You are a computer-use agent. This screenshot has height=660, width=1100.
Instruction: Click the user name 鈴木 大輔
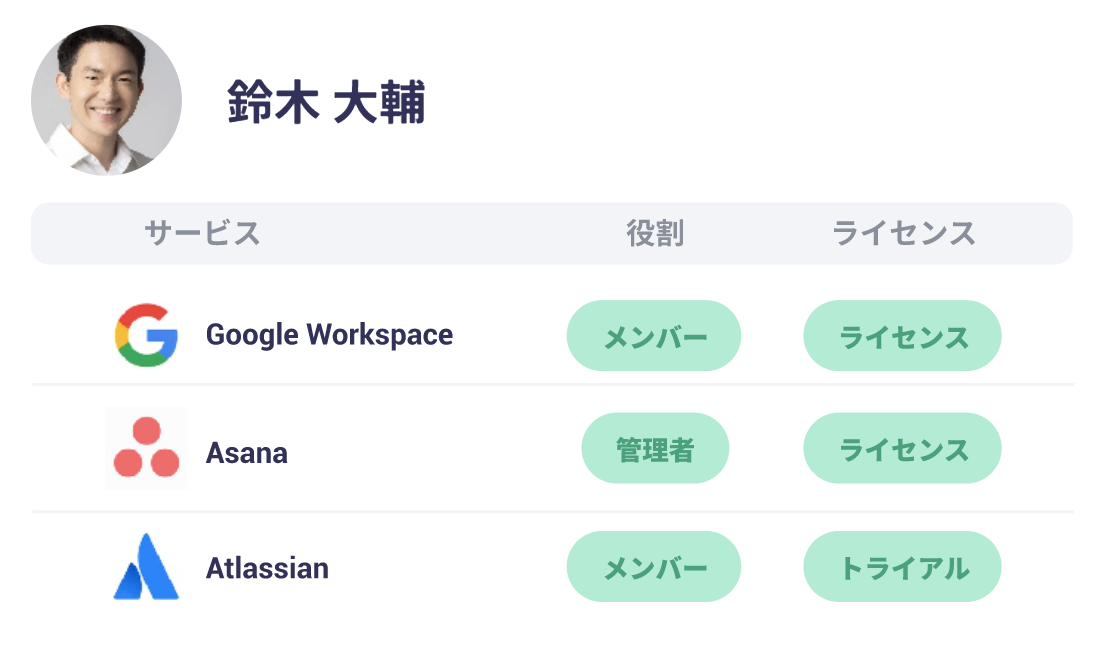point(326,102)
